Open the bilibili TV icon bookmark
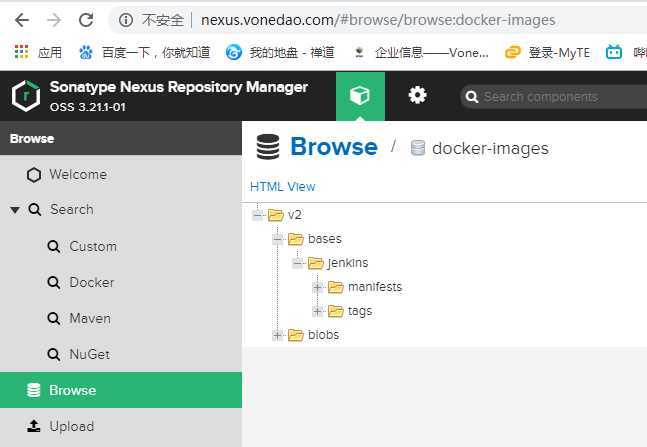647x447 pixels. pos(614,52)
